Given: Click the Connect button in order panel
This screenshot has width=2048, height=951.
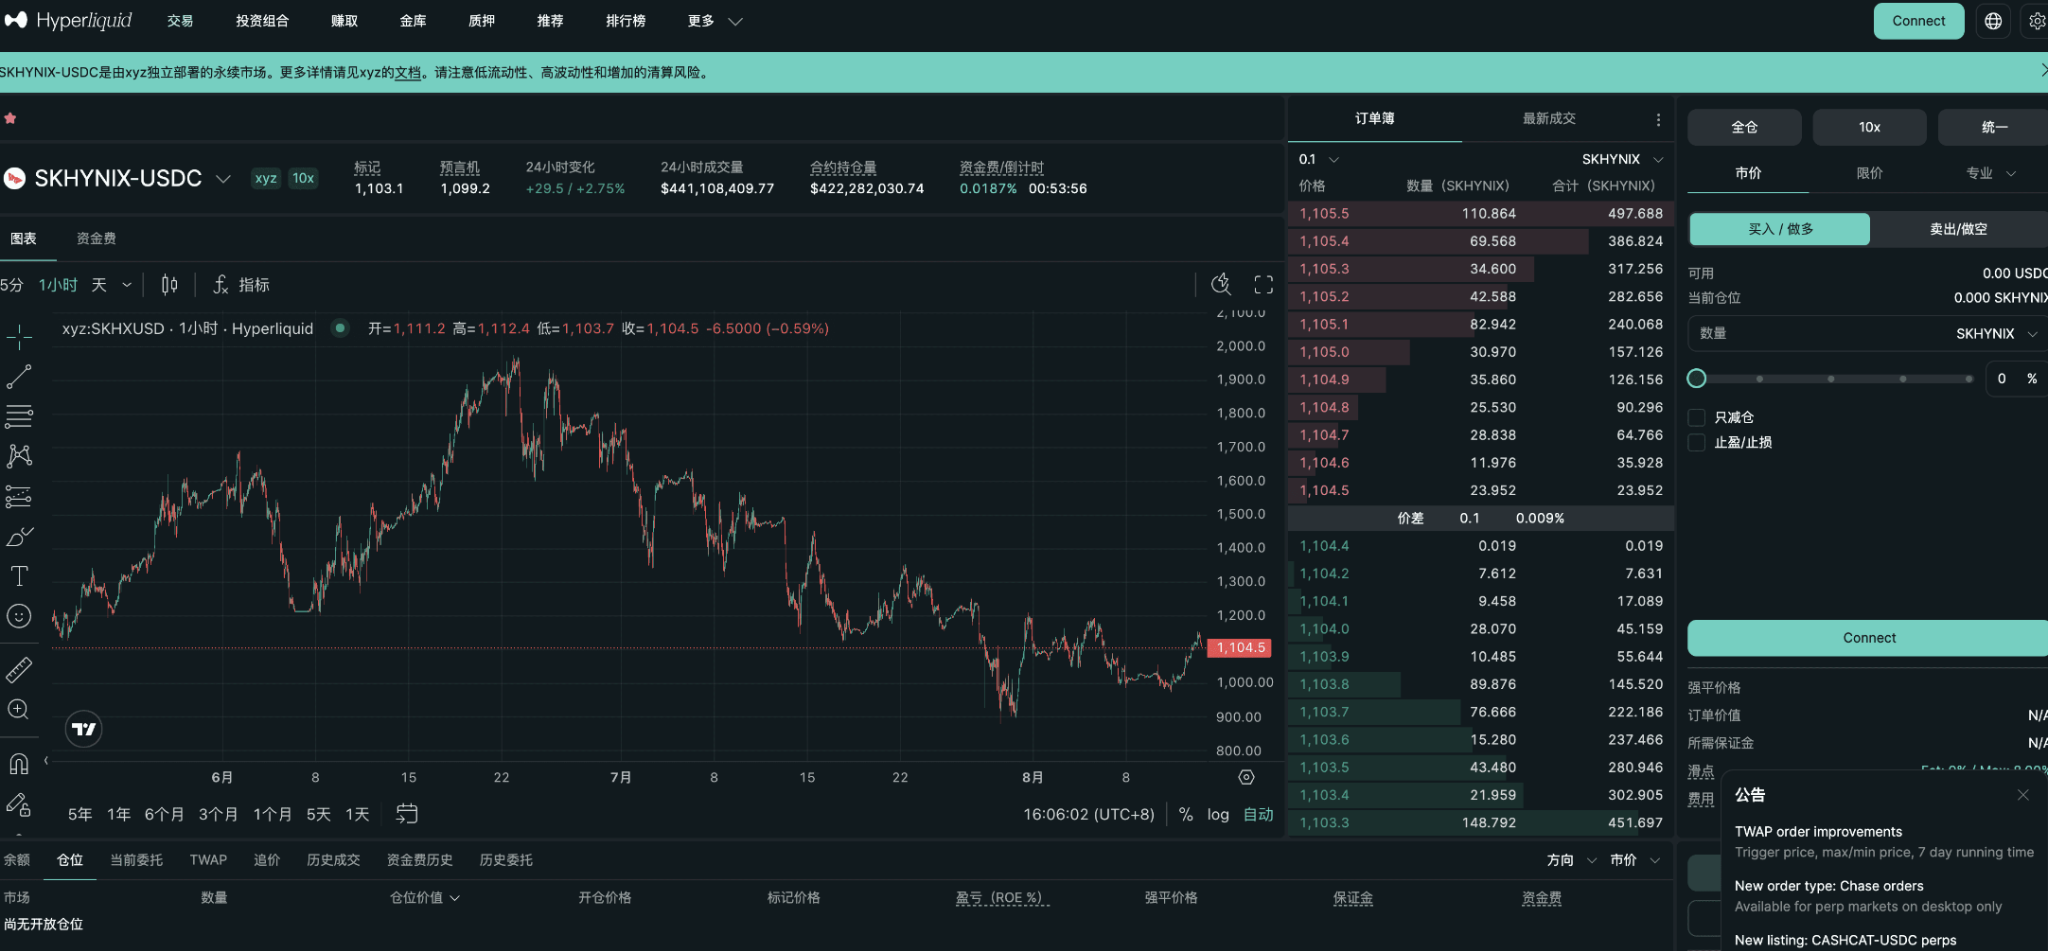Looking at the screenshot, I should [x=1868, y=638].
